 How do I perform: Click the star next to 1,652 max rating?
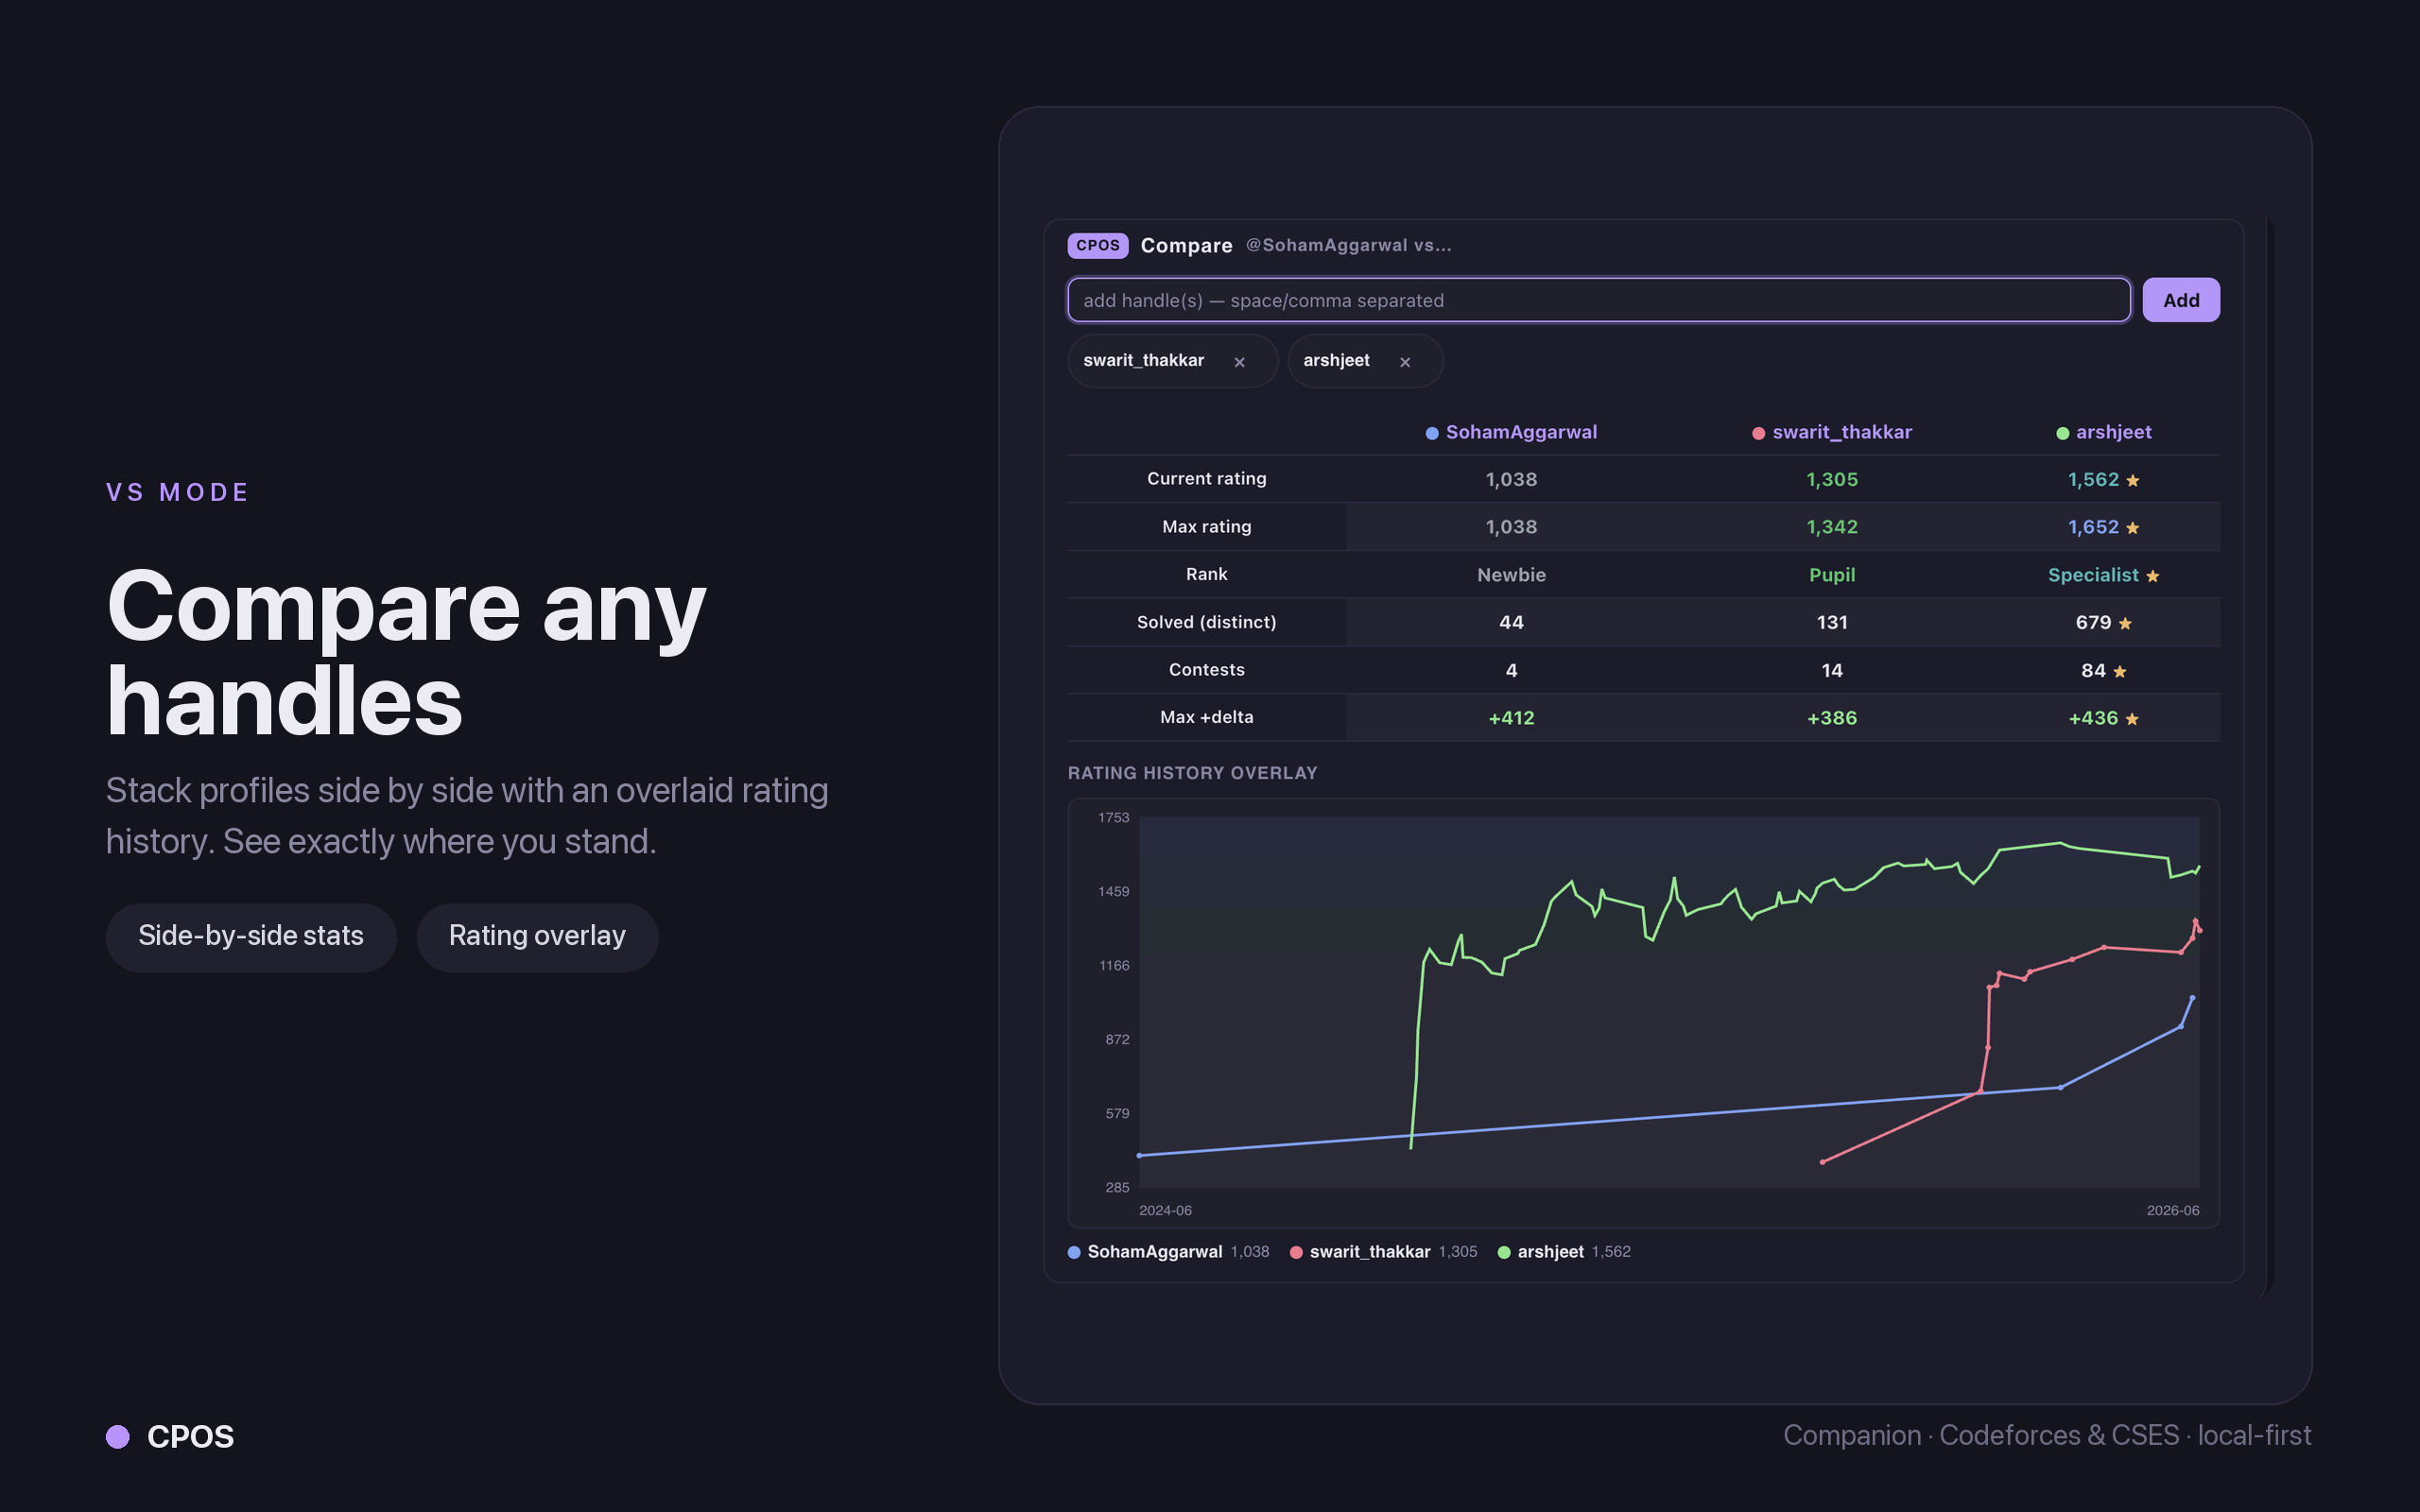click(2133, 527)
